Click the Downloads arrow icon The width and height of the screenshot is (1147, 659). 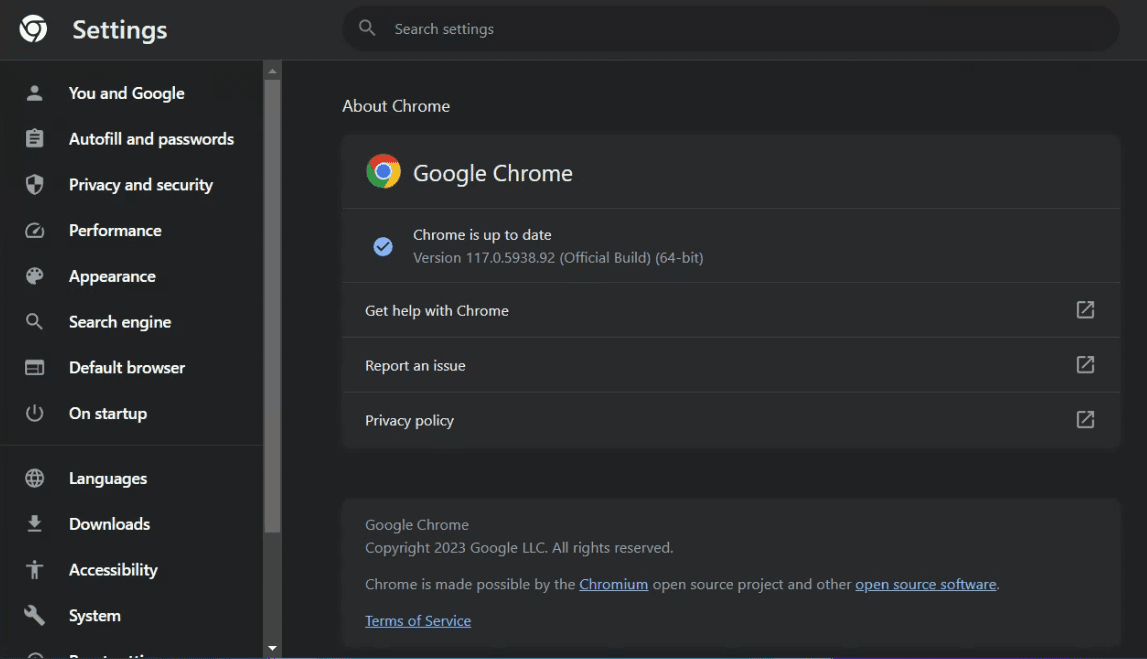34,524
